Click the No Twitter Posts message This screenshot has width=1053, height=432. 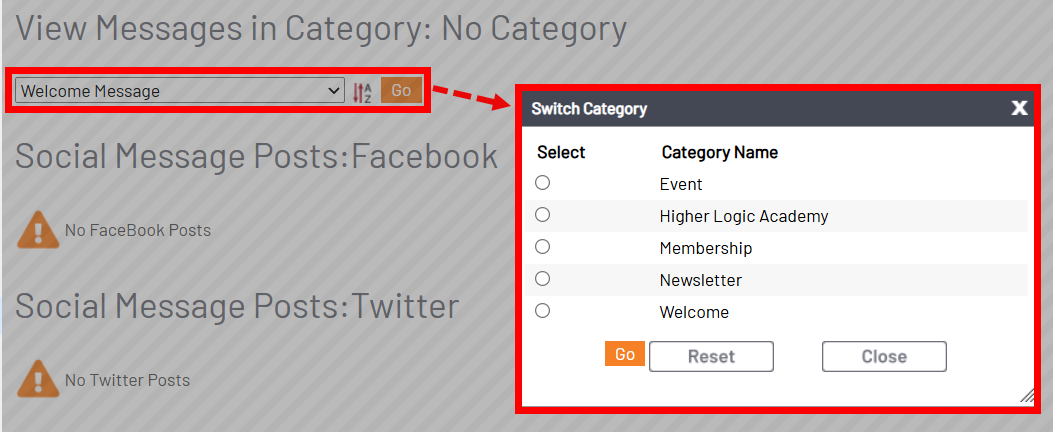click(x=127, y=380)
